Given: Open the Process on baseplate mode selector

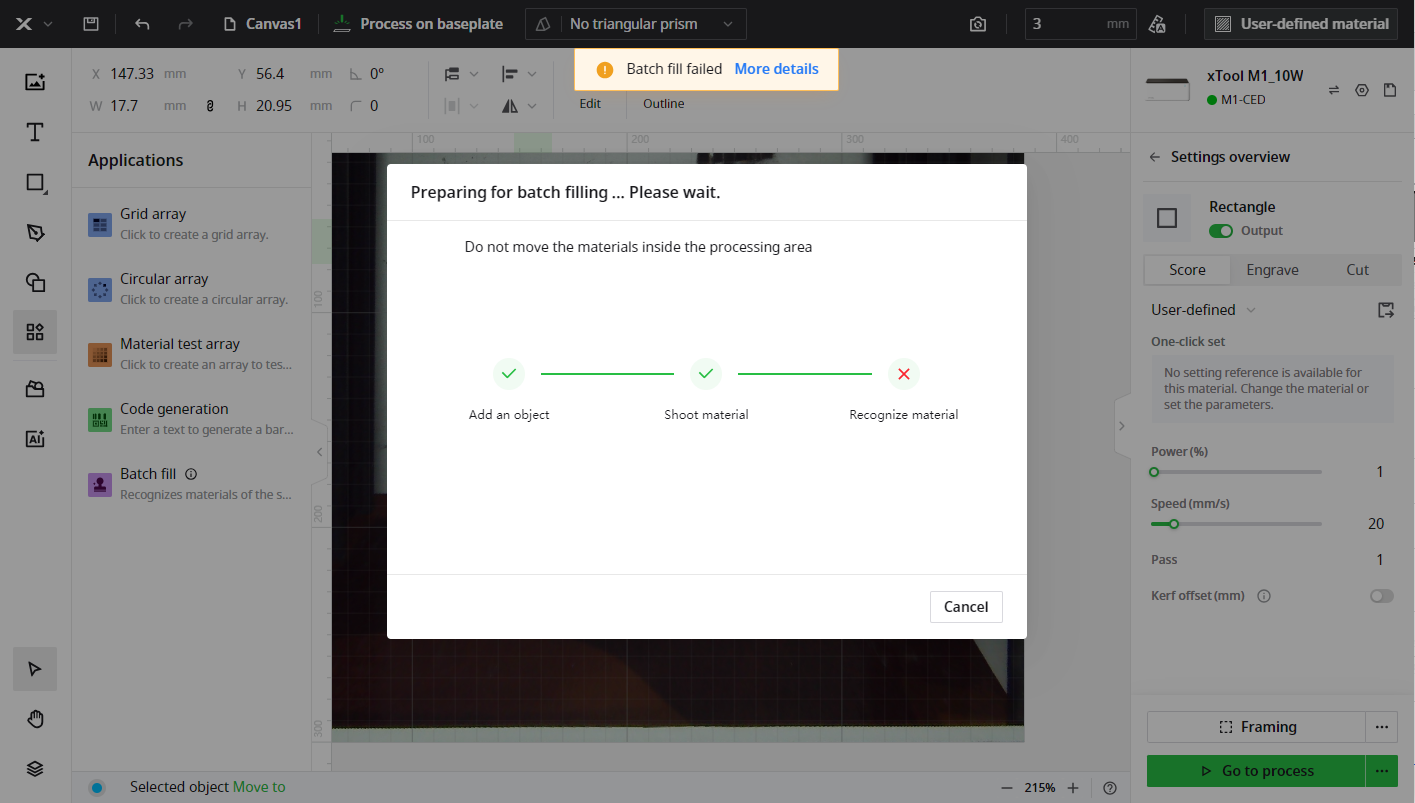Looking at the screenshot, I should click(x=418, y=24).
